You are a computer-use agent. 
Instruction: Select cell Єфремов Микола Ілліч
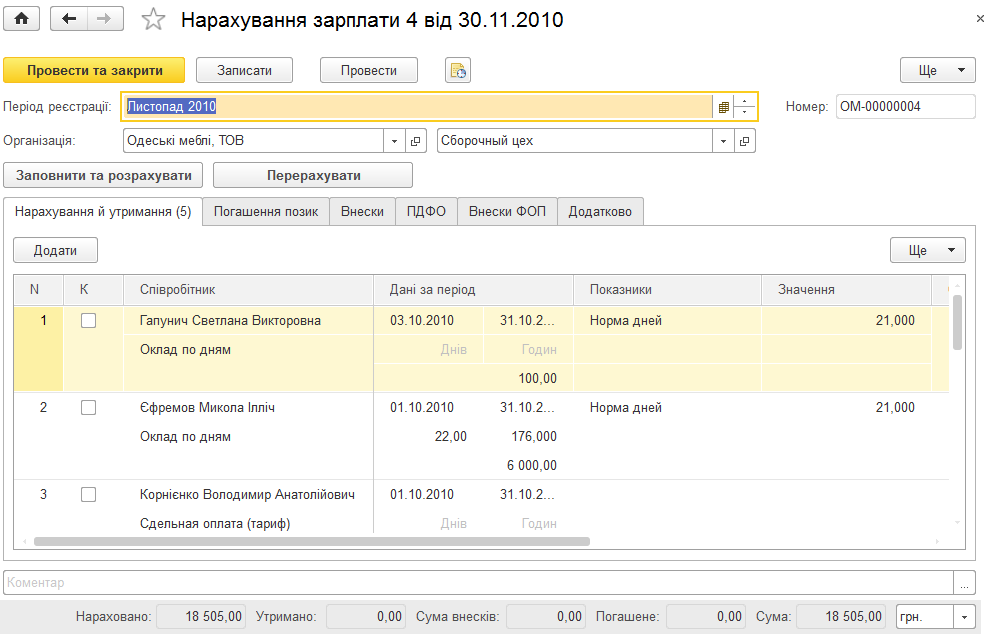pyautogui.click(x=248, y=408)
